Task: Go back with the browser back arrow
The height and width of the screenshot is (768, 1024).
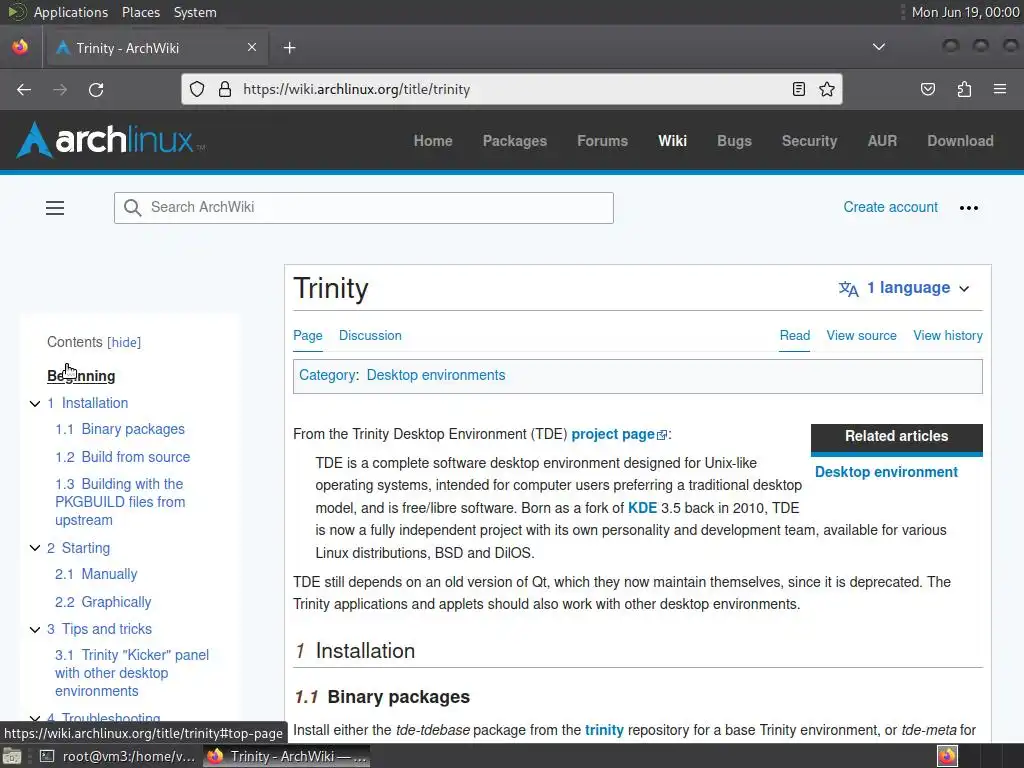Action: (24, 89)
